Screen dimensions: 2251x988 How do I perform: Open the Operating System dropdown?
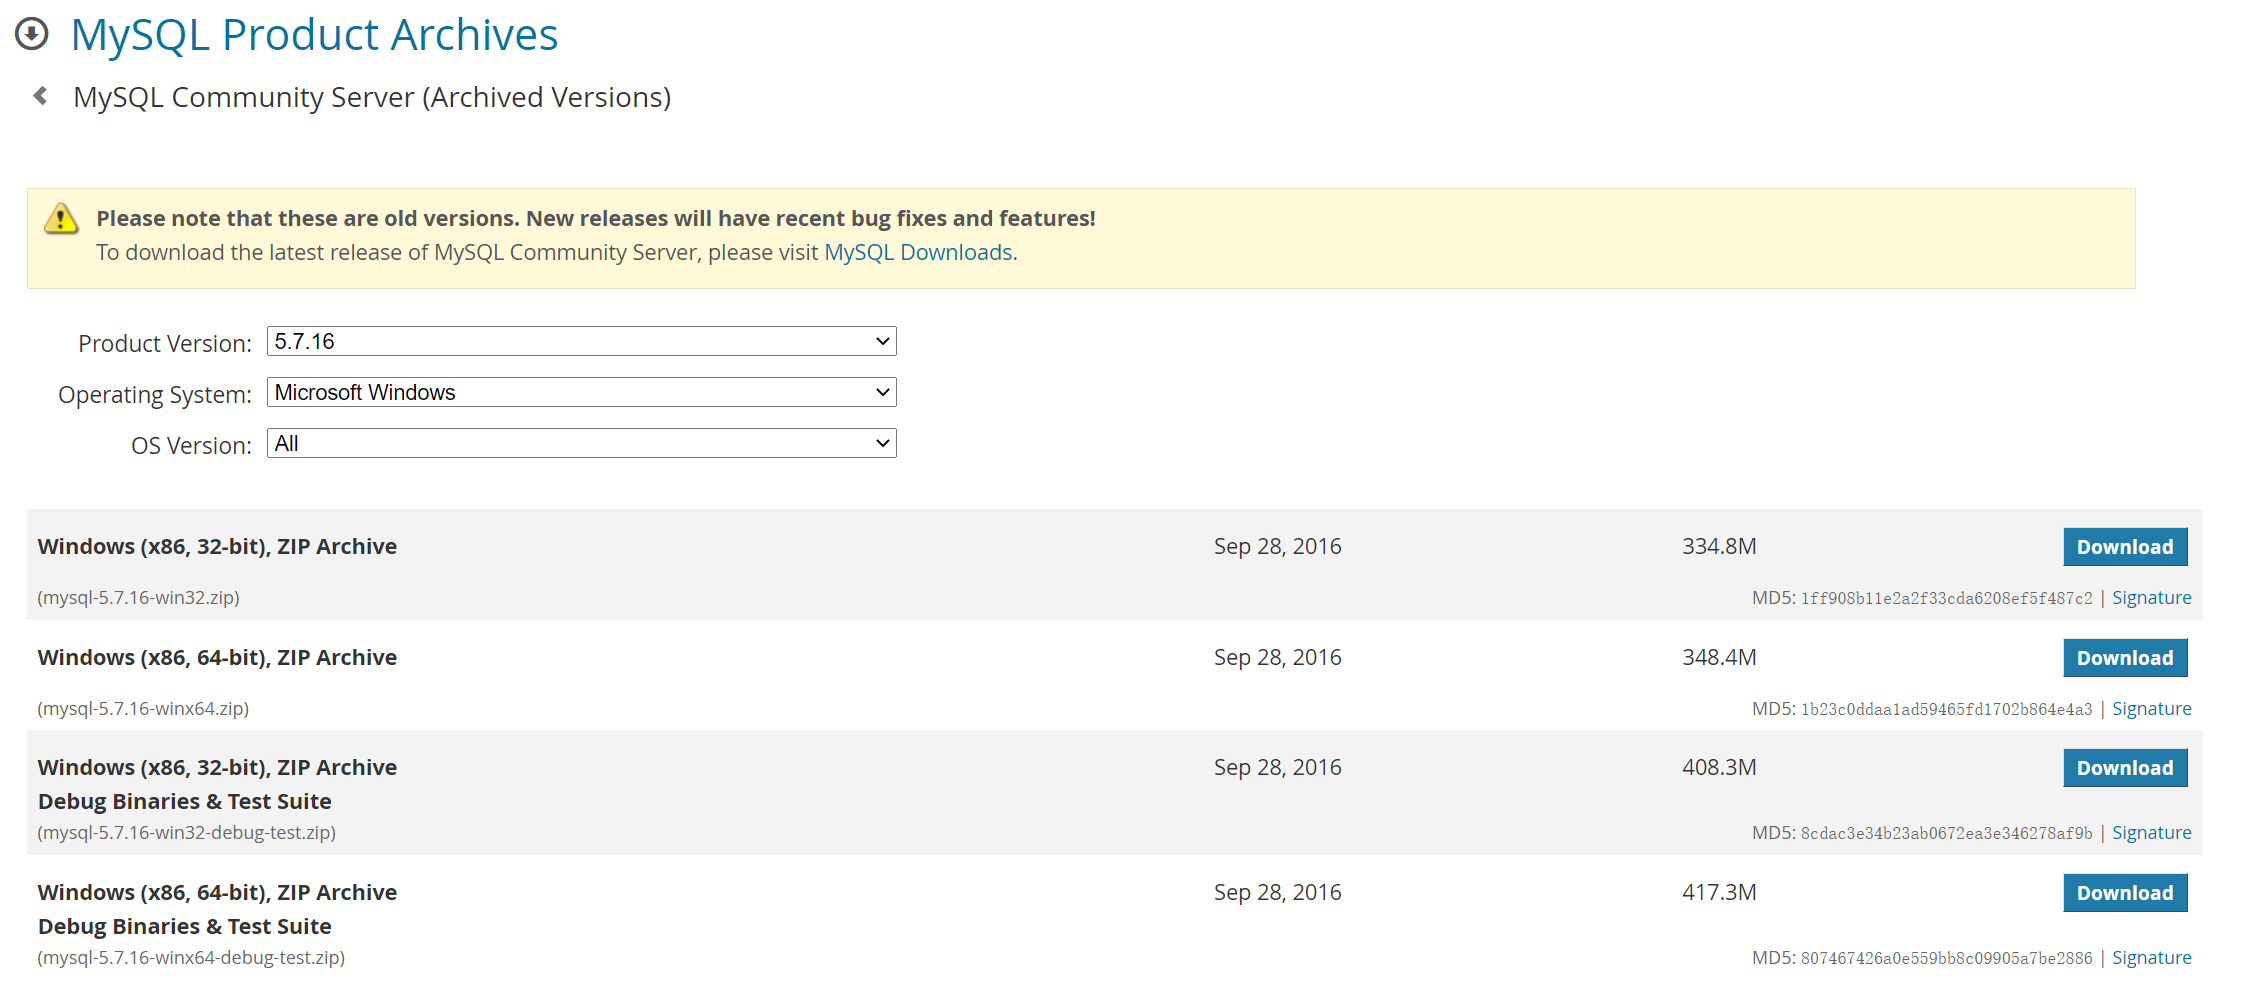point(581,392)
